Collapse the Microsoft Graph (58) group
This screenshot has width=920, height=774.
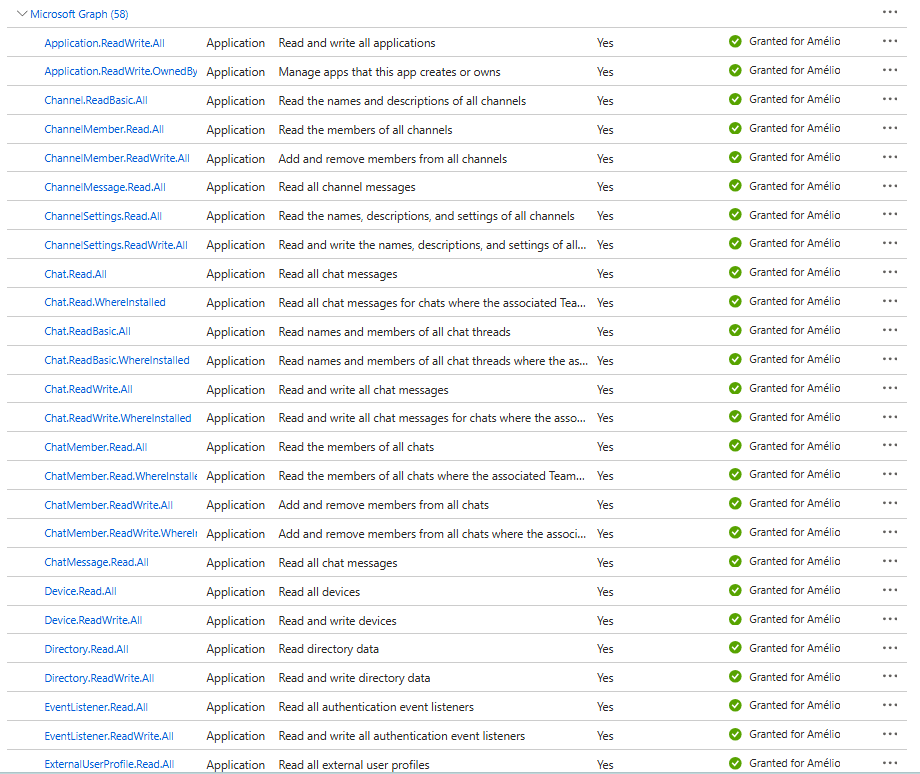[22, 13]
